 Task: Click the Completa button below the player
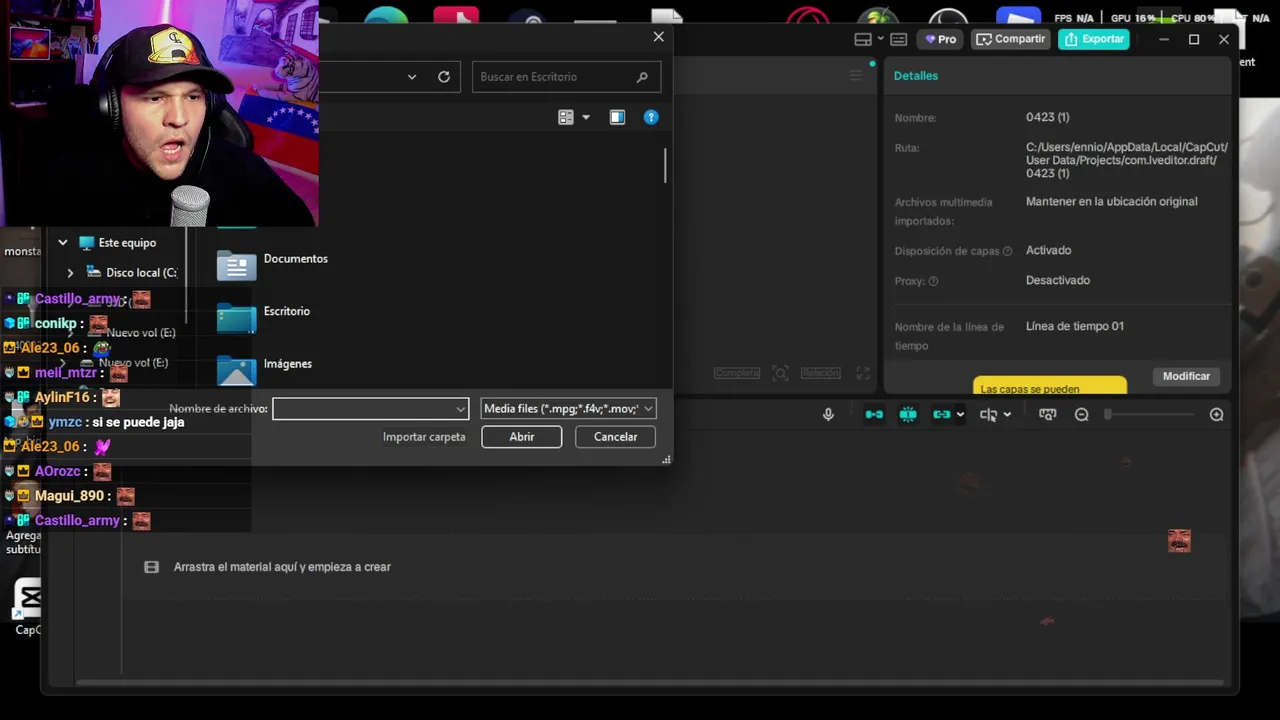(x=736, y=373)
